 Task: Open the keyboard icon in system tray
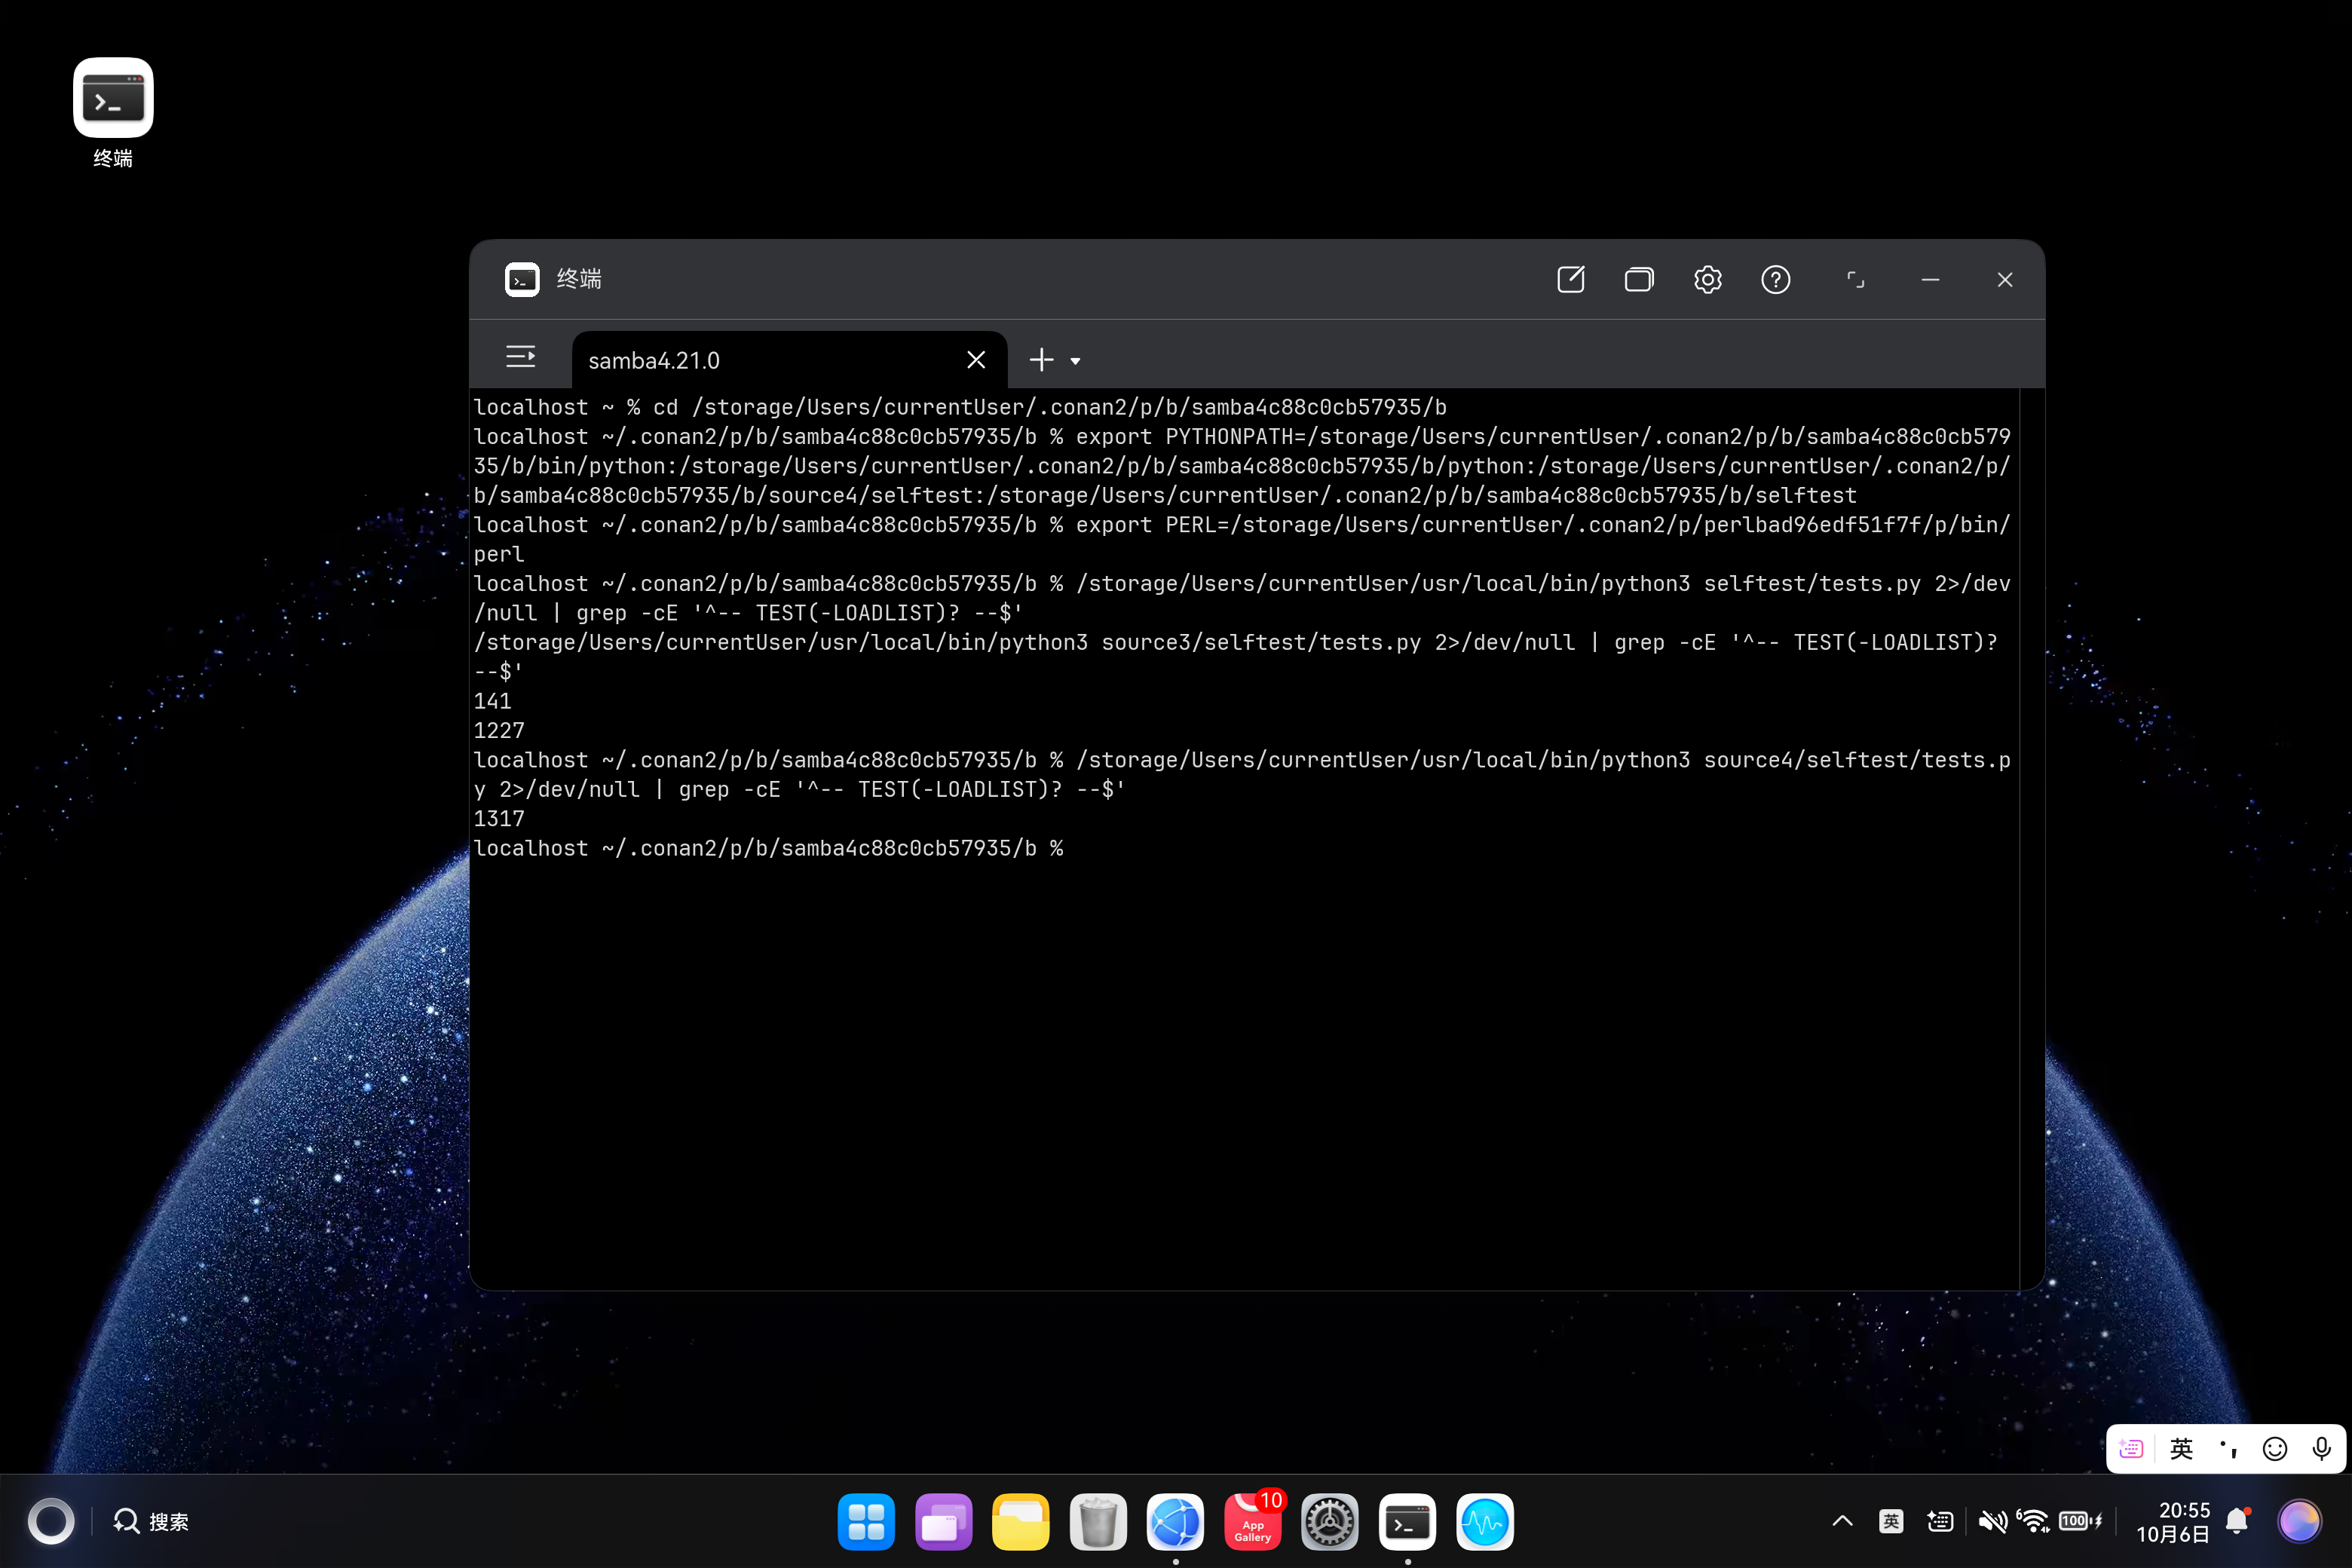[1940, 1522]
